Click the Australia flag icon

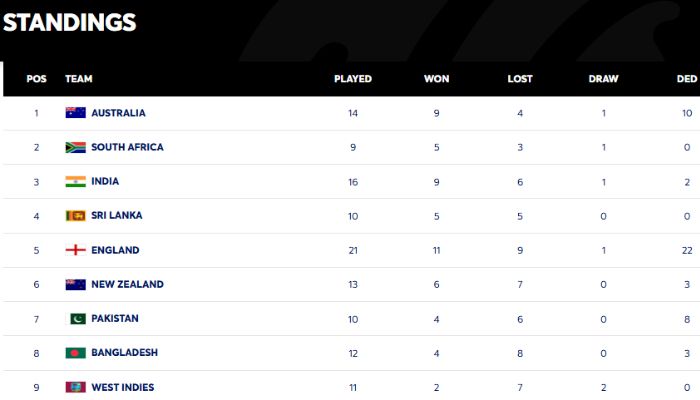(x=75, y=112)
